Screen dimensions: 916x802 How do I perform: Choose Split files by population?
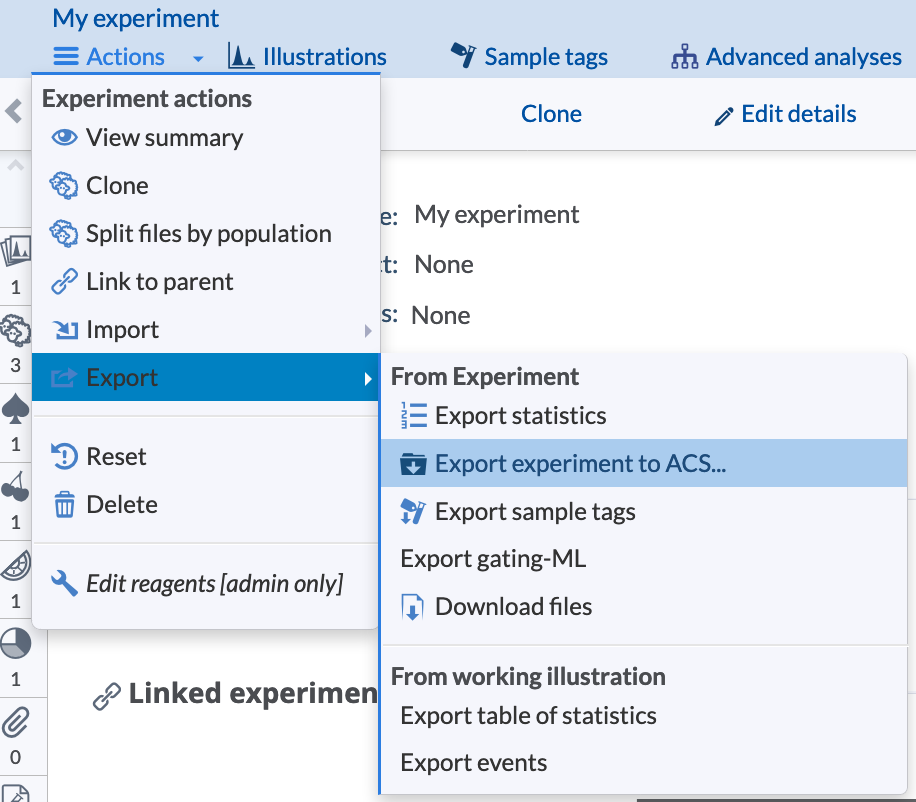pyautogui.click(x=206, y=234)
